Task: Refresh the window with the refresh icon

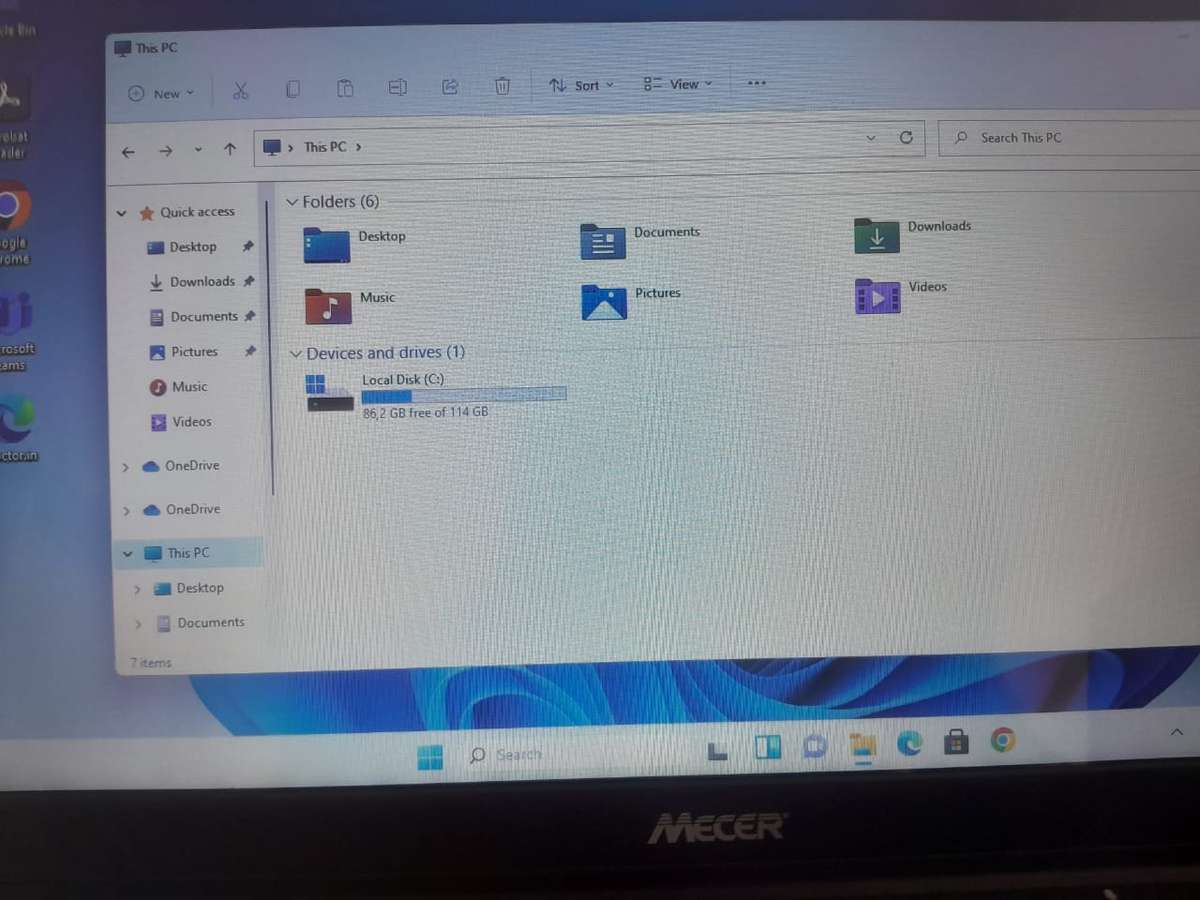Action: point(906,138)
